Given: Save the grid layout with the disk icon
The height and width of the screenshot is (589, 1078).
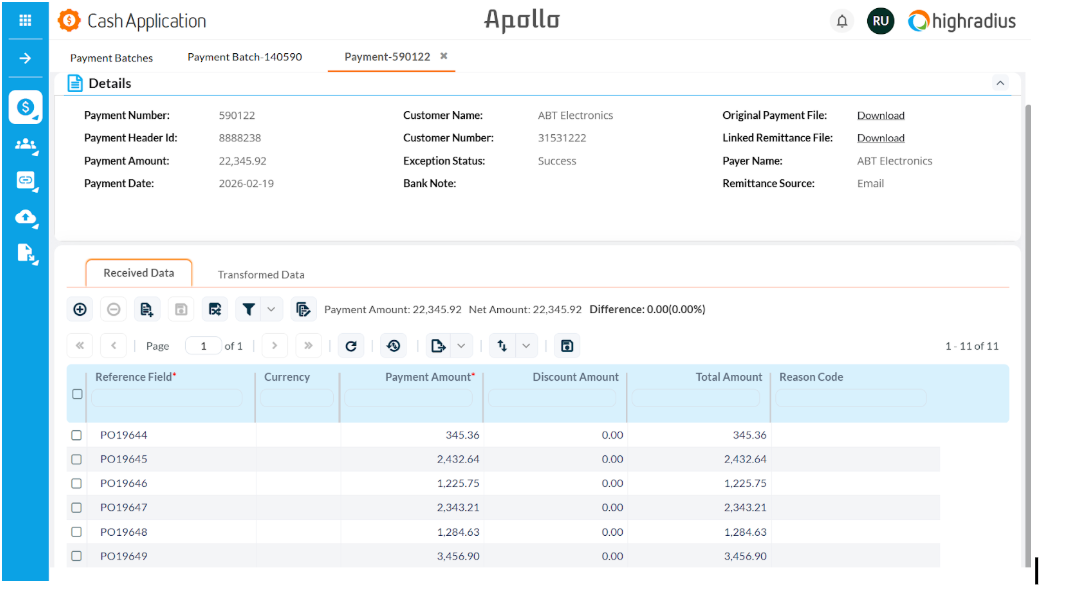Looking at the screenshot, I should click(567, 346).
